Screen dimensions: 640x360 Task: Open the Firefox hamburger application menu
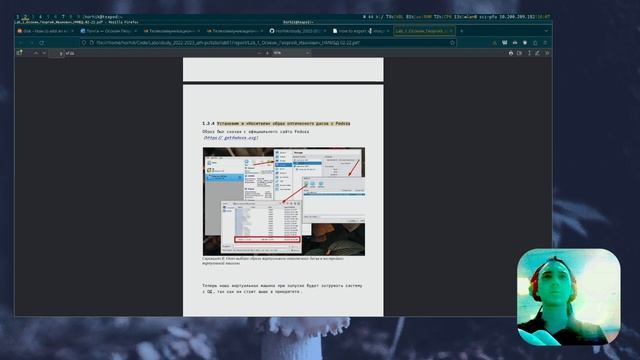[x=545, y=42]
